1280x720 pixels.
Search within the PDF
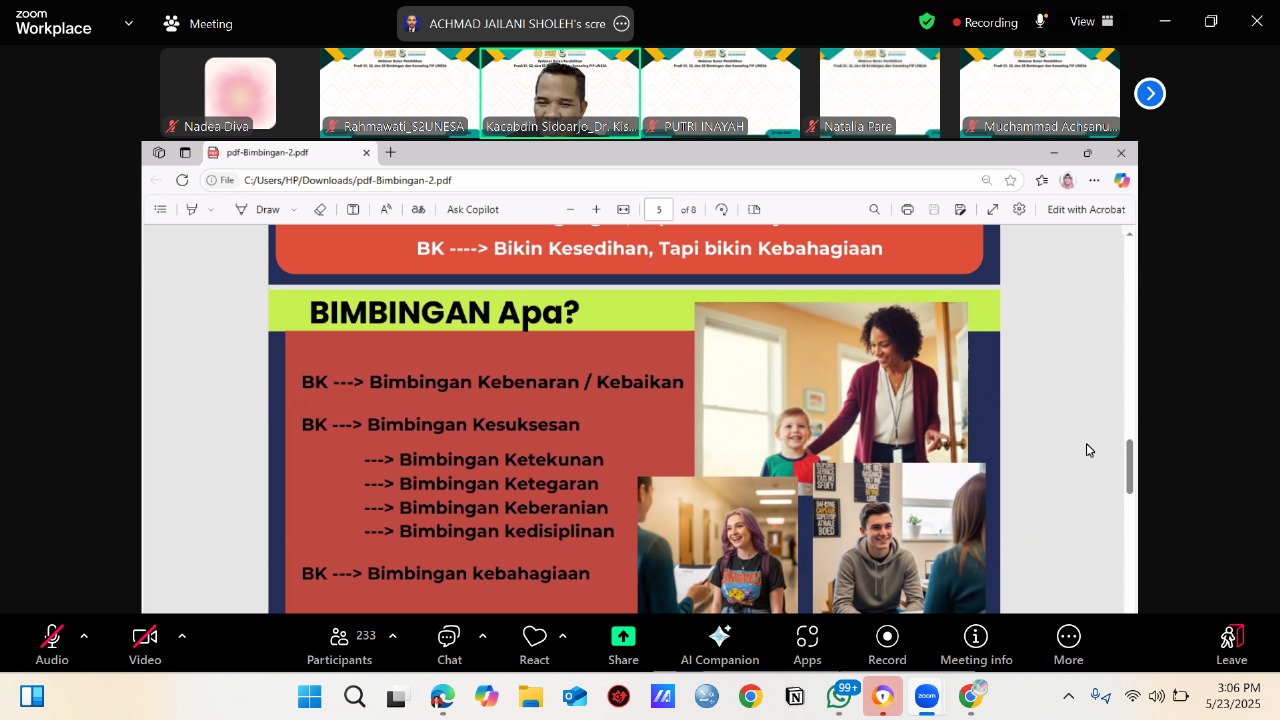click(x=874, y=209)
